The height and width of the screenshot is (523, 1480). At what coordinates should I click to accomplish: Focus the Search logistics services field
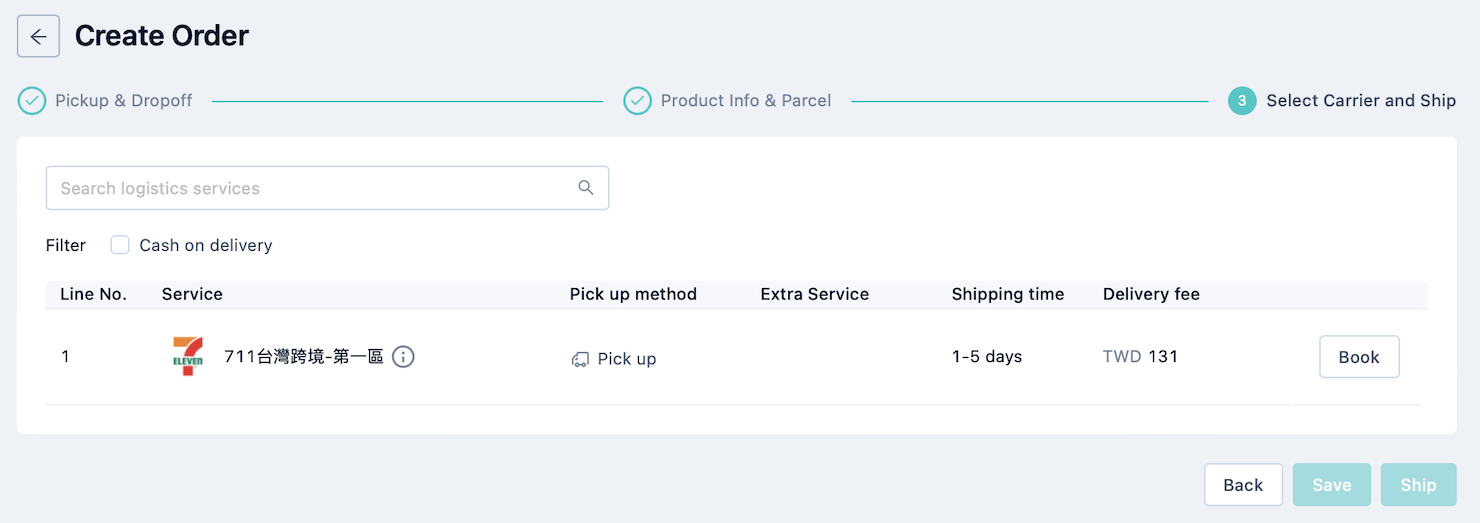pos(327,188)
